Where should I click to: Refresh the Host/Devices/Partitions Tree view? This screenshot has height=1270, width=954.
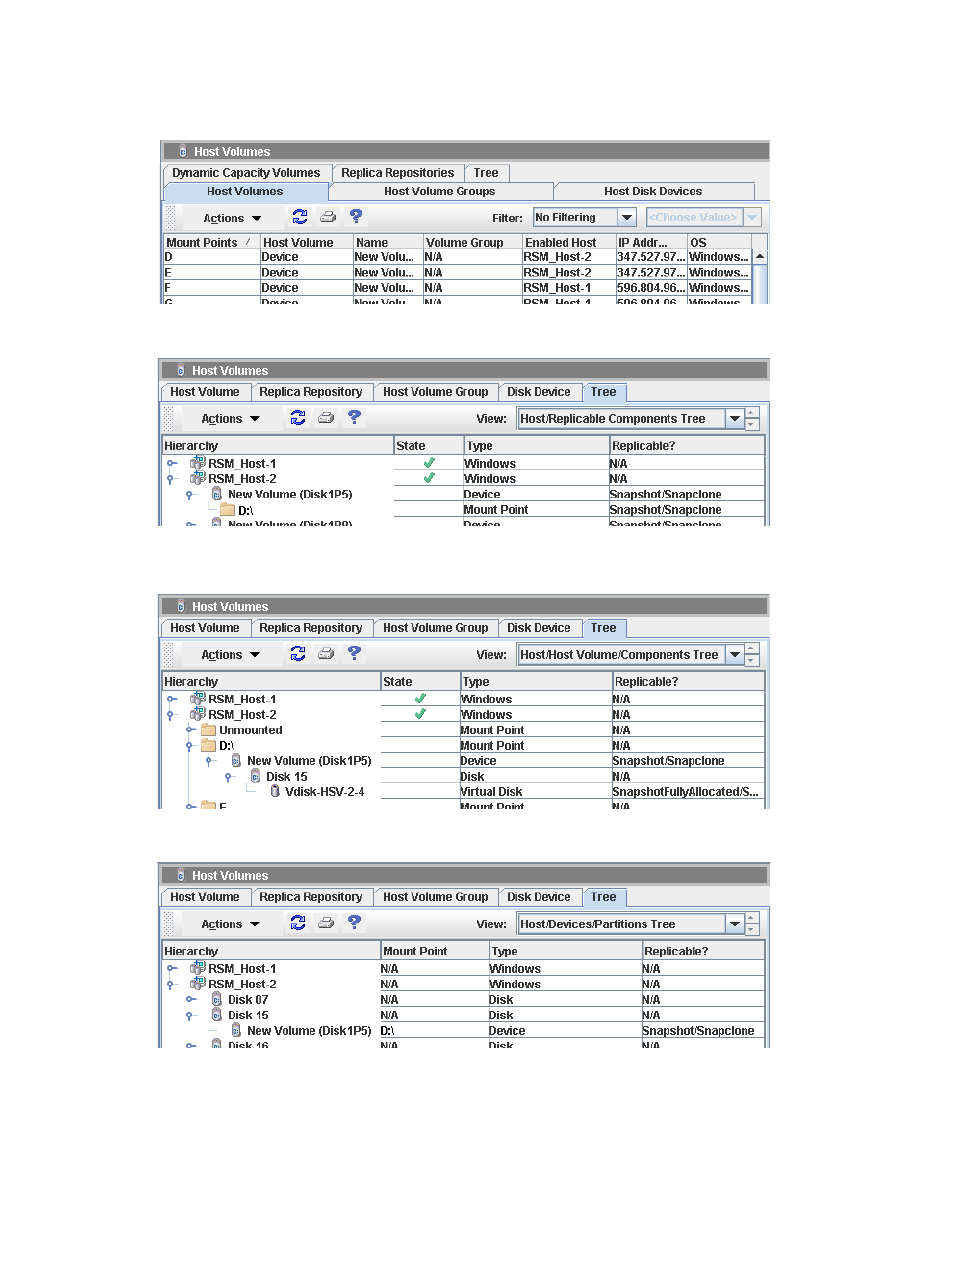pos(298,922)
